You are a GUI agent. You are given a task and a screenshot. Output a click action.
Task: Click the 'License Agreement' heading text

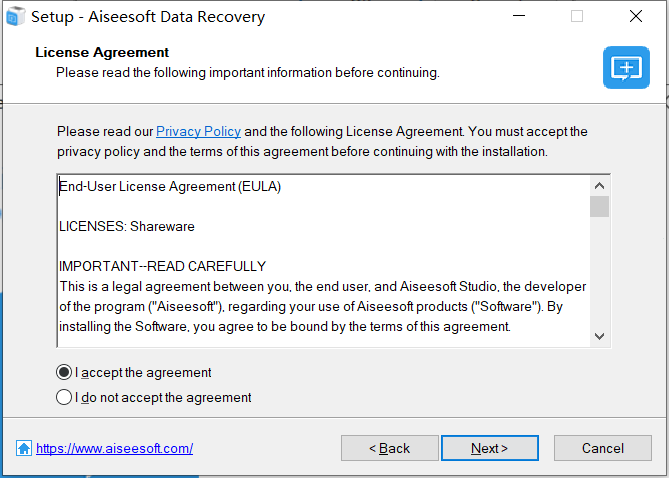coord(102,52)
